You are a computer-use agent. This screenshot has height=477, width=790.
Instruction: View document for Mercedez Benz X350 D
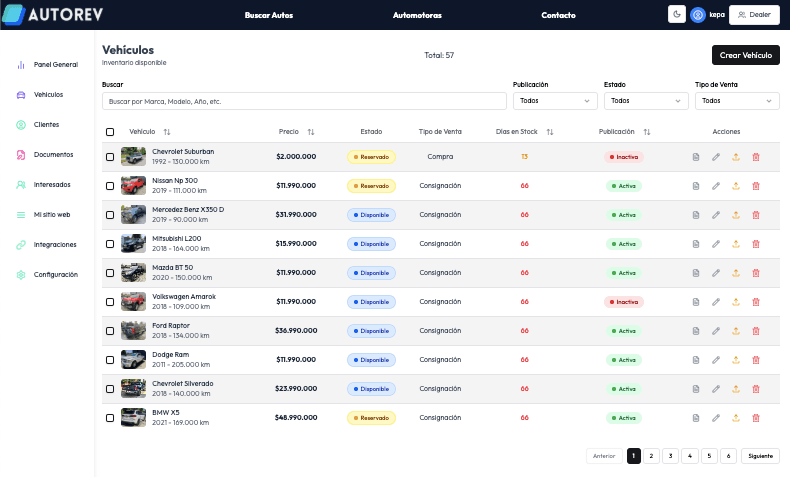click(696, 215)
